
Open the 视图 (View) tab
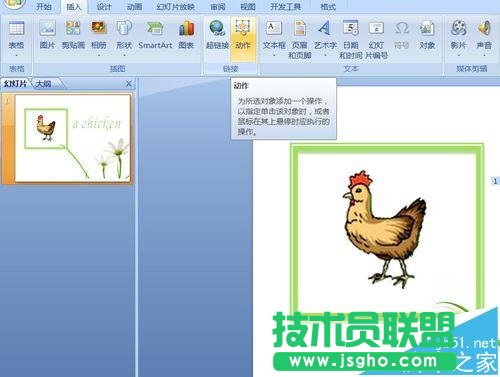[x=248, y=7]
